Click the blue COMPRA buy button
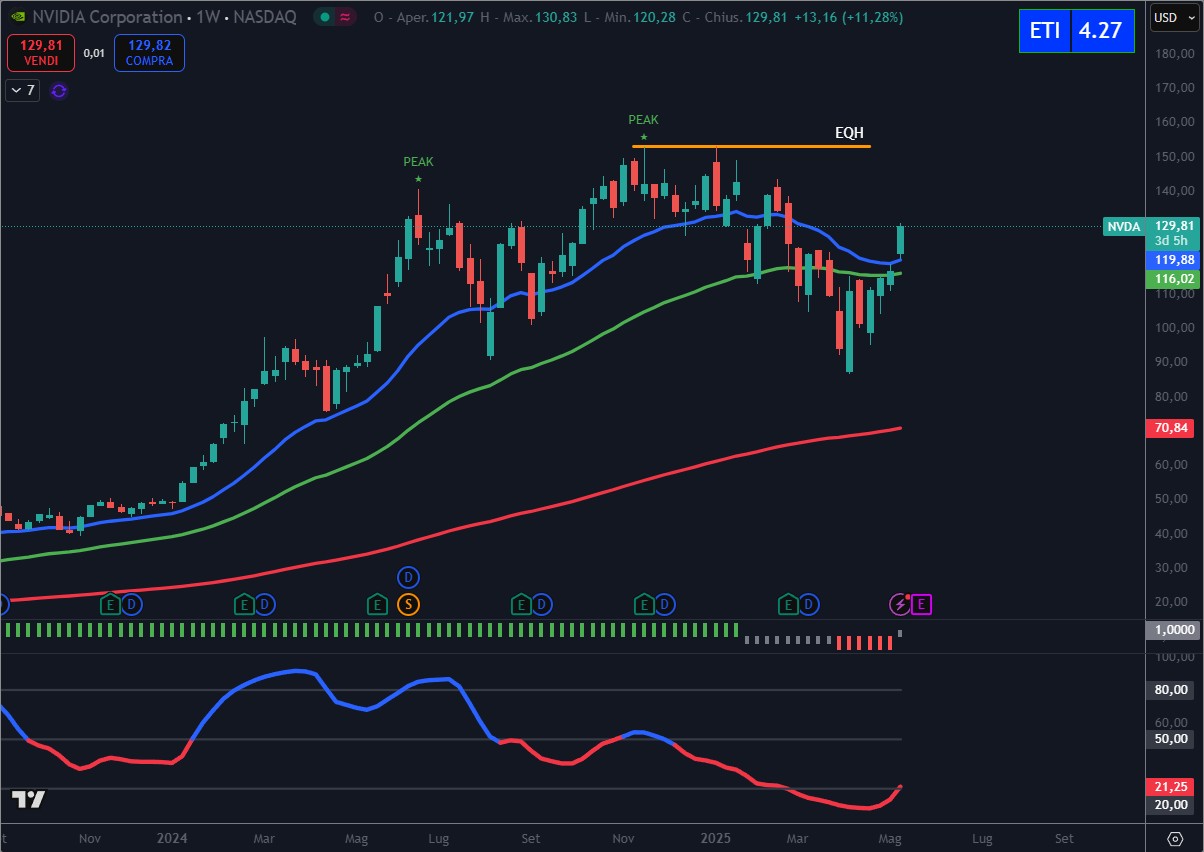Viewport: 1204px width, 852px height. [x=149, y=53]
